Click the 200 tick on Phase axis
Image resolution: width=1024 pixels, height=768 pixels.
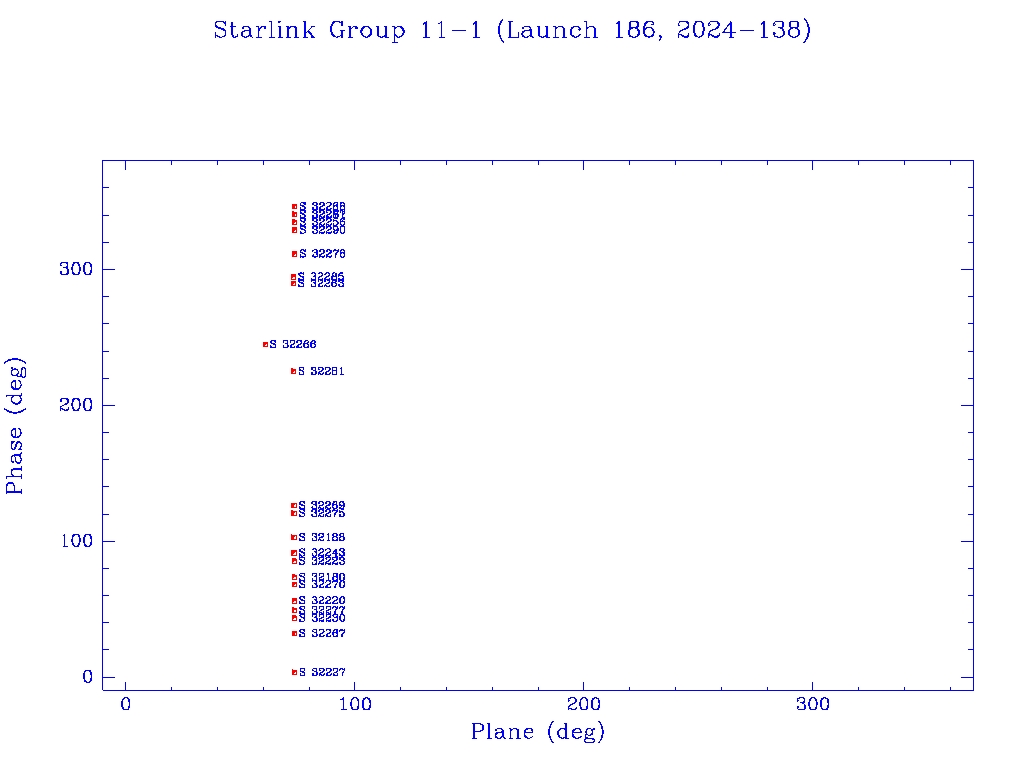(76, 405)
